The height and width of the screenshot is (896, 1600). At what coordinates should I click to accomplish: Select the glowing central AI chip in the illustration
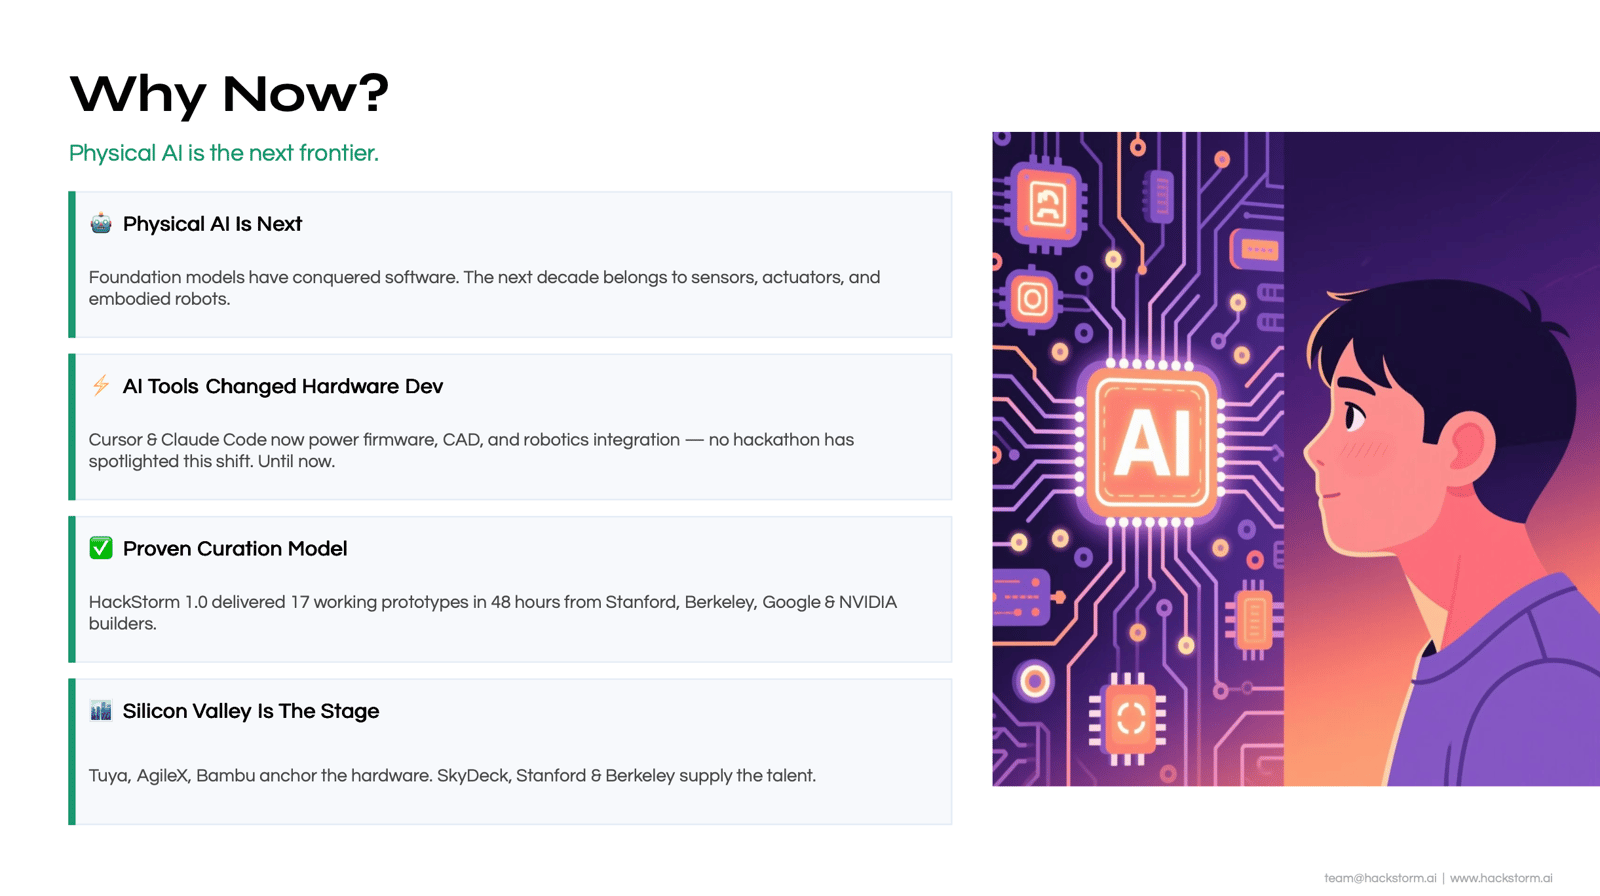tap(1151, 441)
